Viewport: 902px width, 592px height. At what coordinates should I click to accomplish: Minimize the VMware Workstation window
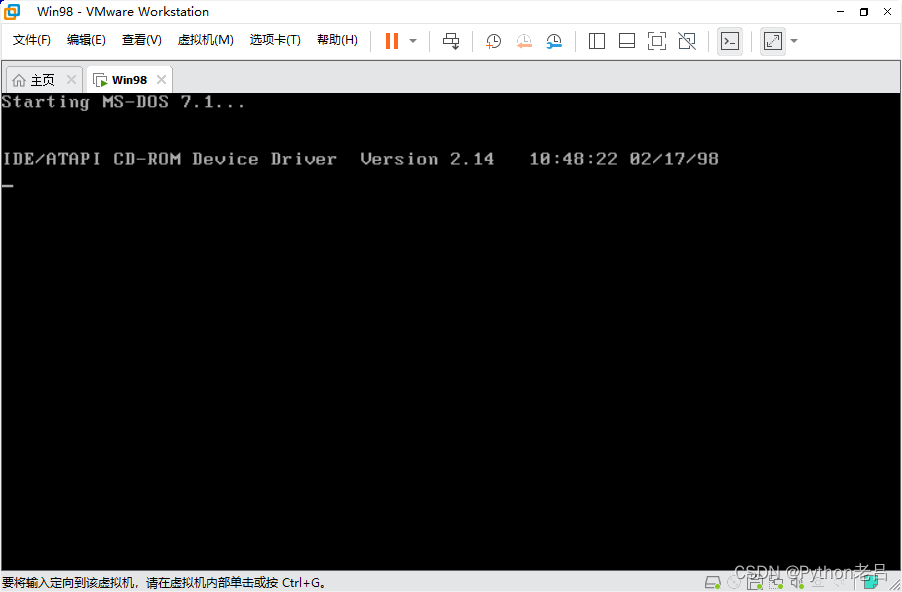click(840, 12)
